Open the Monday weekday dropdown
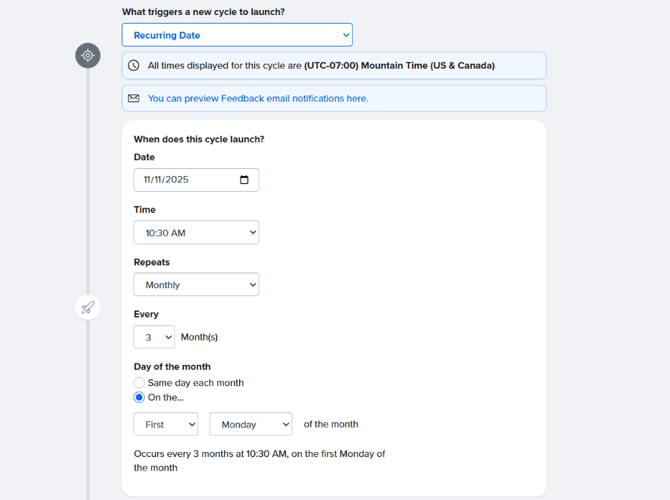 (251, 424)
